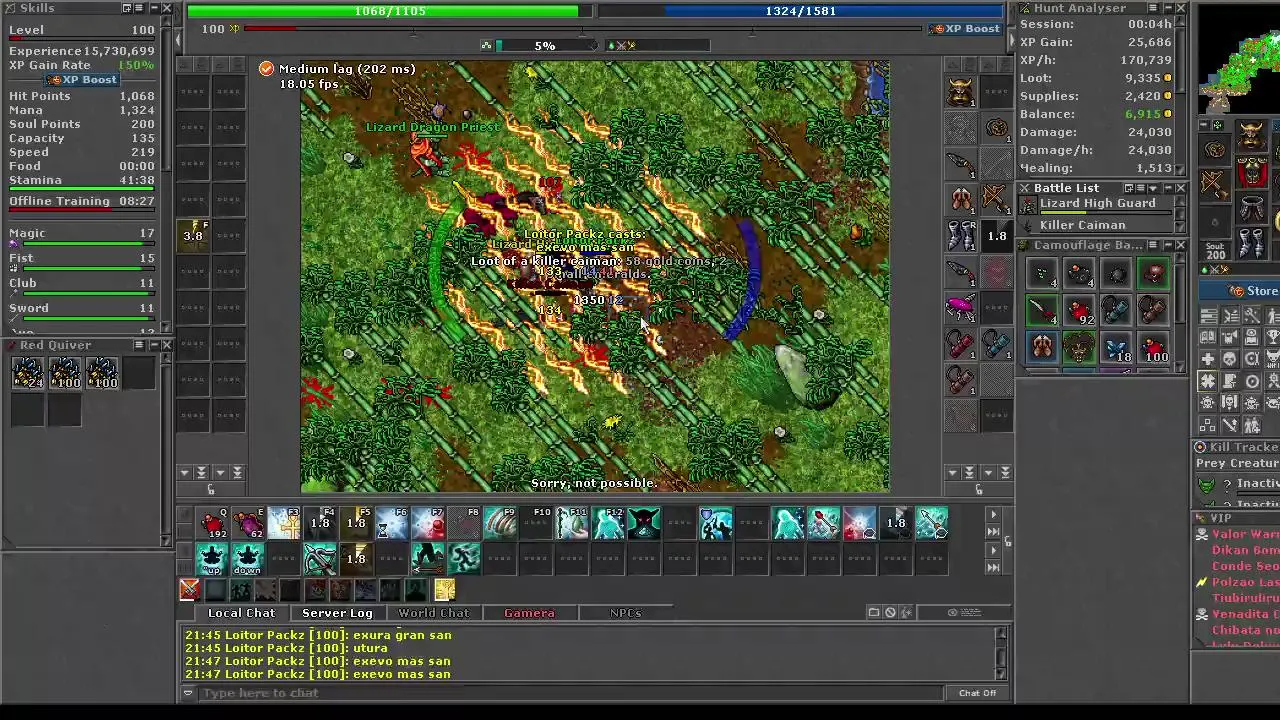The image size is (1280, 720).
Task: Switch to the Local Chat tab
Action: pyautogui.click(x=241, y=613)
